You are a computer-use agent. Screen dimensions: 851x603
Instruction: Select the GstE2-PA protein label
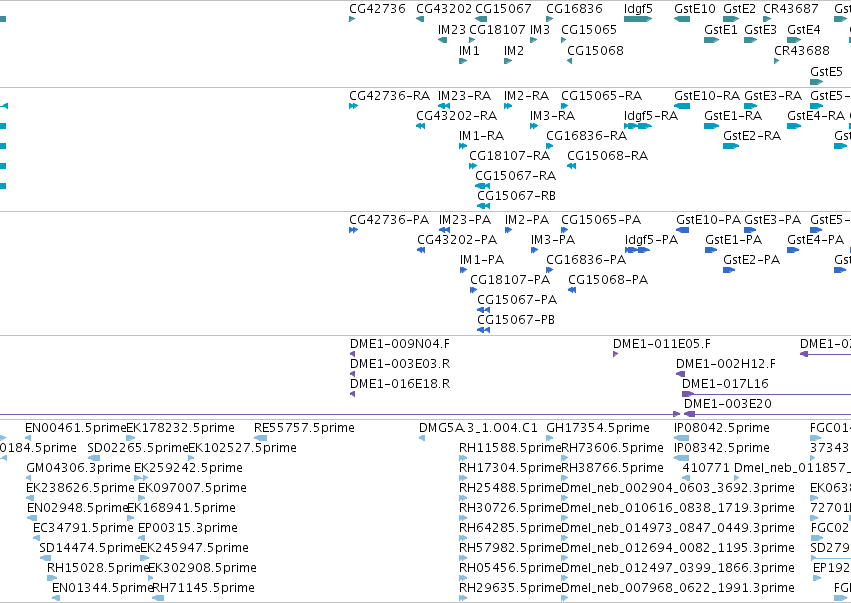pyautogui.click(x=752, y=260)
